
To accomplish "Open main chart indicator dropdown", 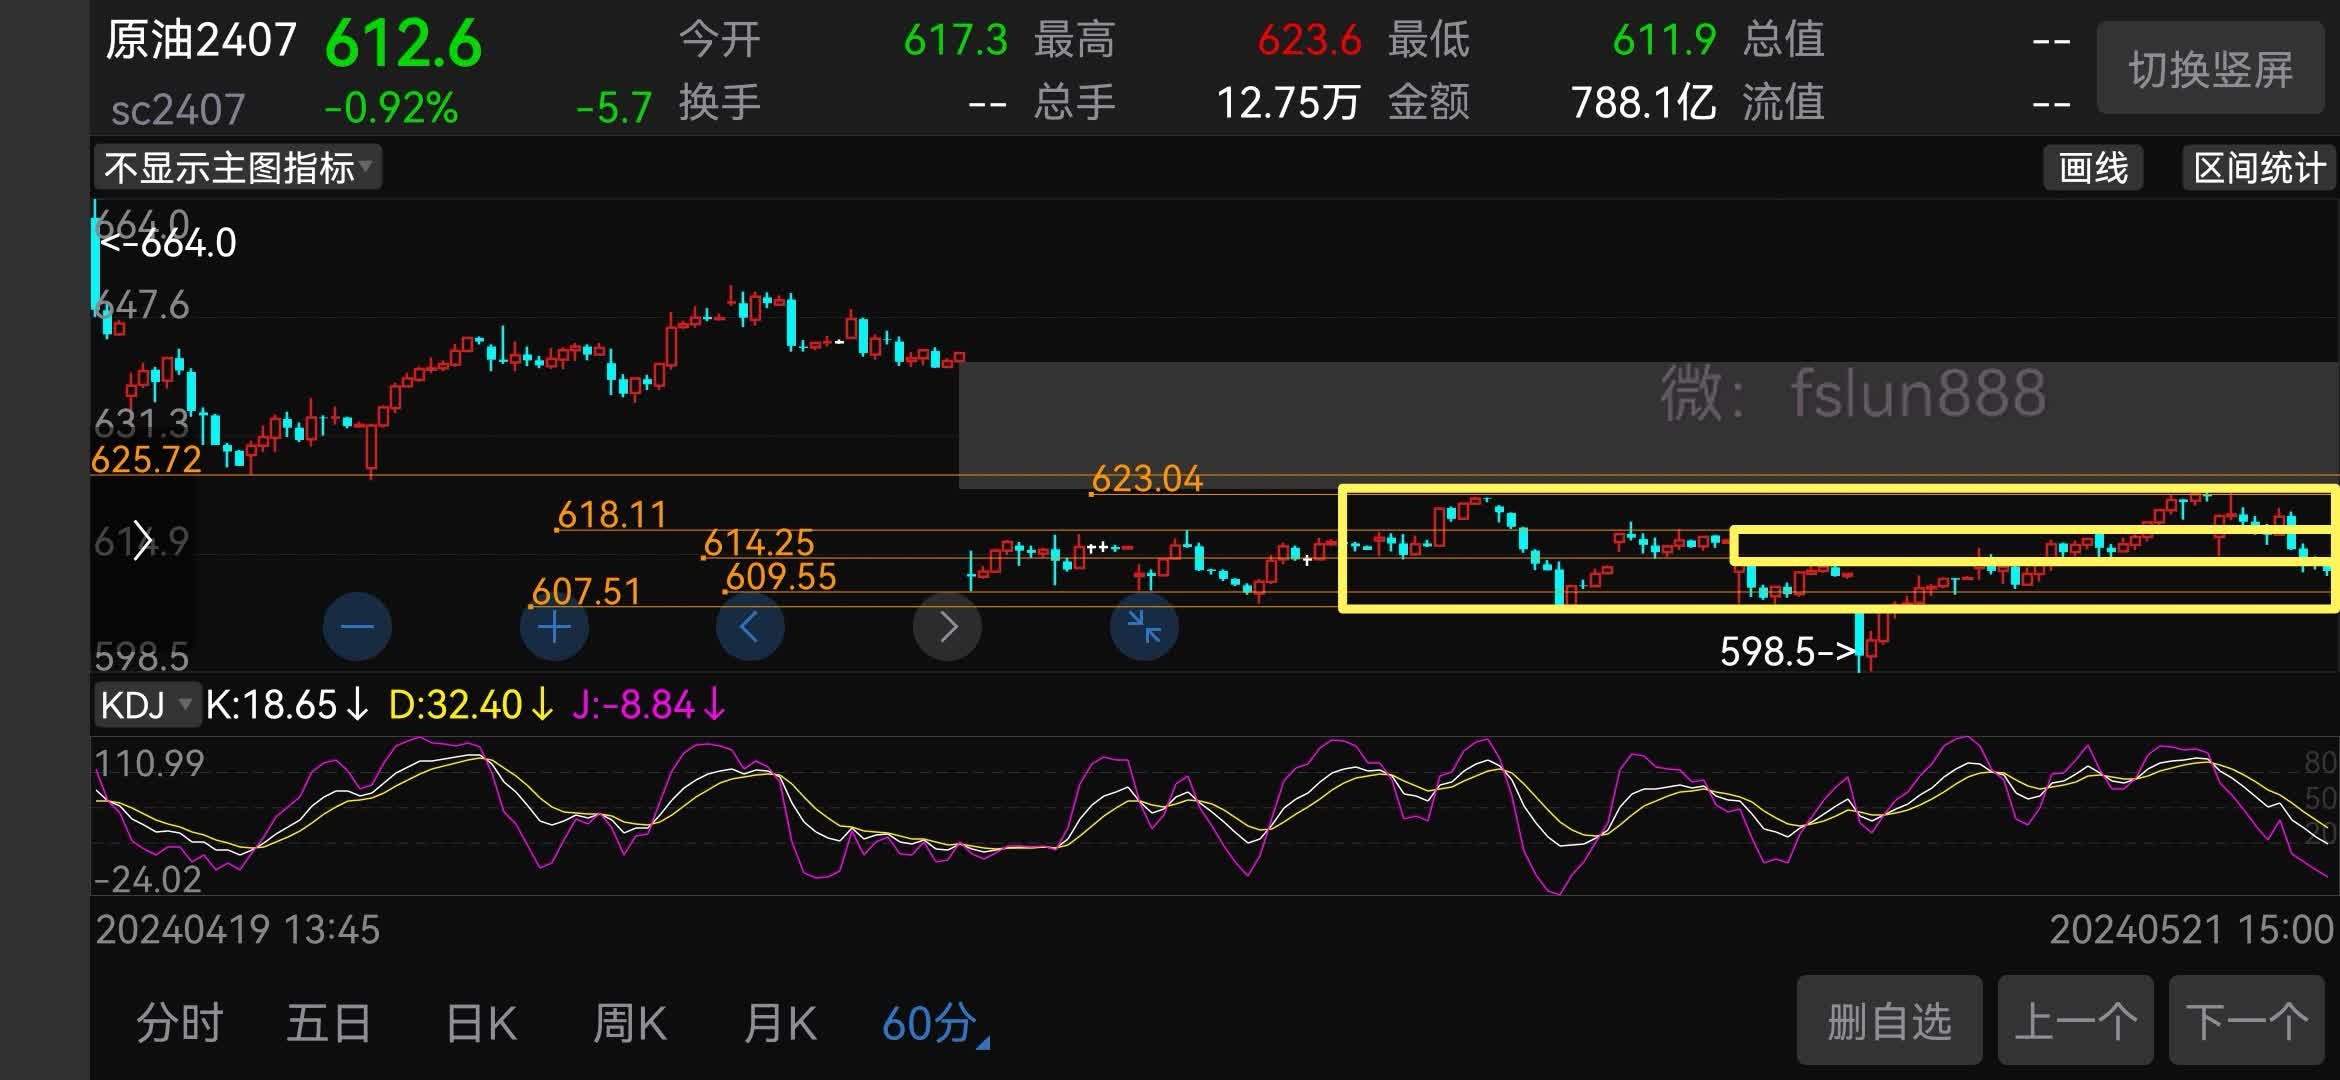I will click(238, 167).
